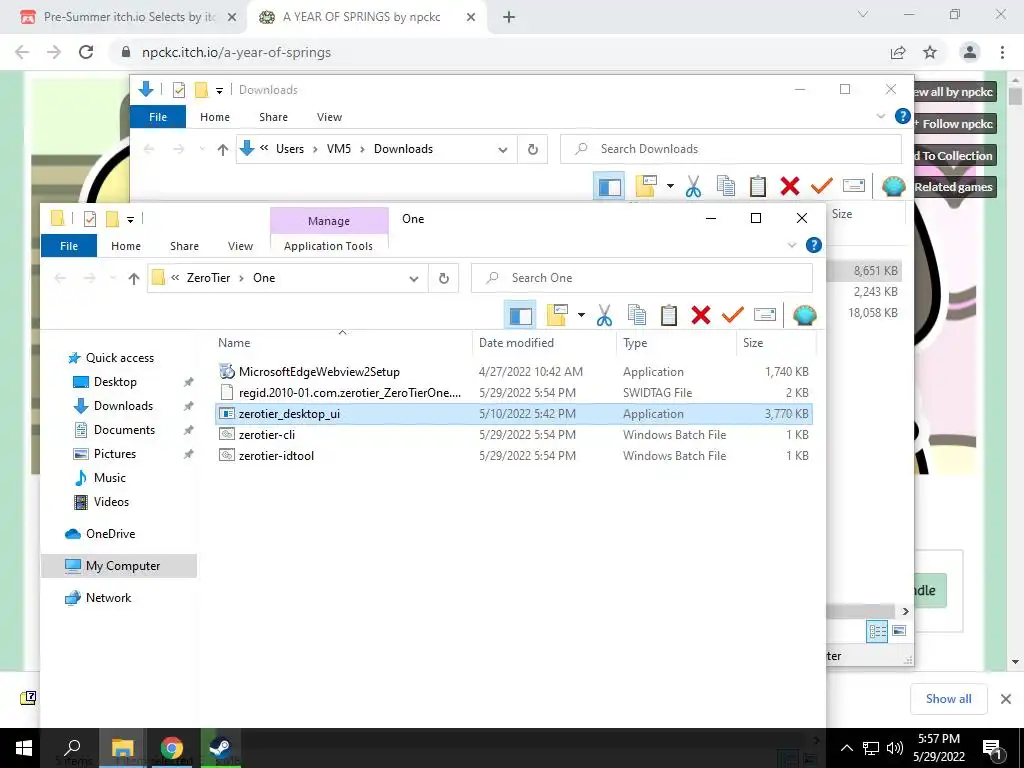Image resolution: width=1024 pixels, height=768 pixels.
Task: Click the Show all downloads button
Action: pyautogui.click(x=948, y=699)
